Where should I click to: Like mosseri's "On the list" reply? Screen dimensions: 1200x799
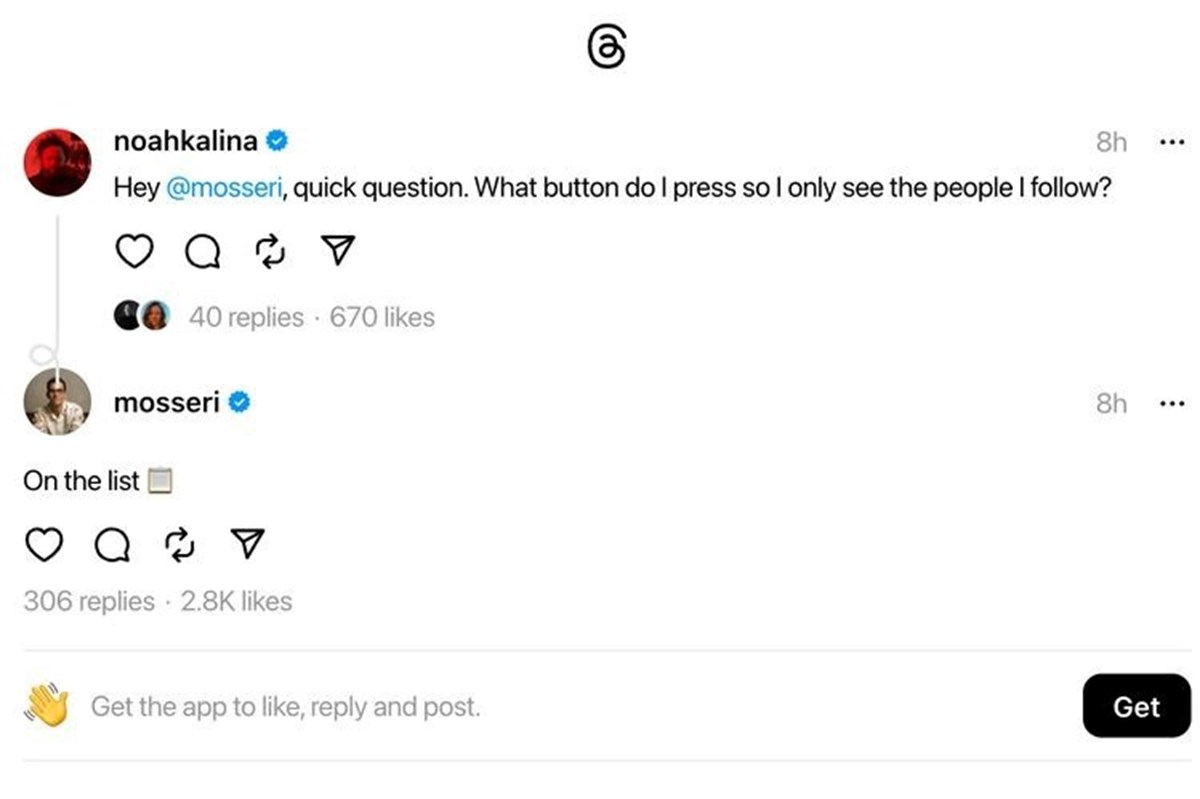43,543
